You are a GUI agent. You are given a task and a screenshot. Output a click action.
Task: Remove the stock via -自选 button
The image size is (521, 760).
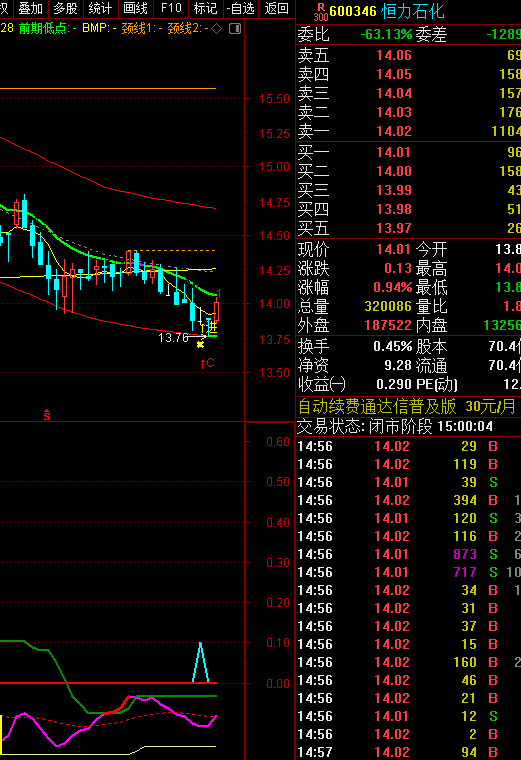pyautogui.click(x=241, y=9)
